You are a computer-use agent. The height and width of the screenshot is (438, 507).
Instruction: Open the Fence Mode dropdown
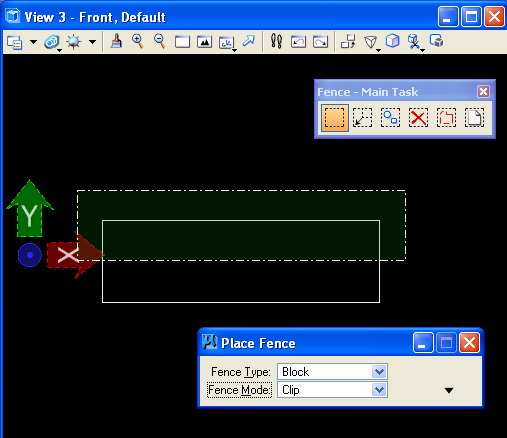332,390
